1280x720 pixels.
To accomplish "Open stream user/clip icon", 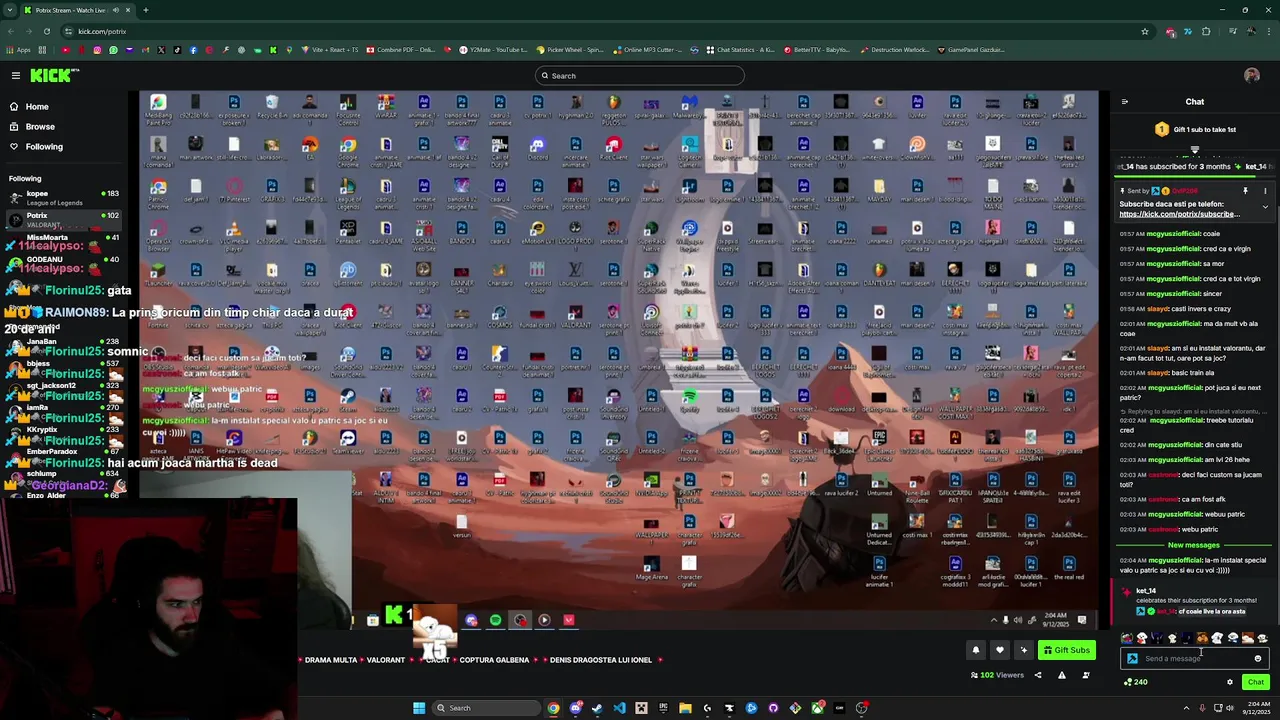I will click(1085, 675).
